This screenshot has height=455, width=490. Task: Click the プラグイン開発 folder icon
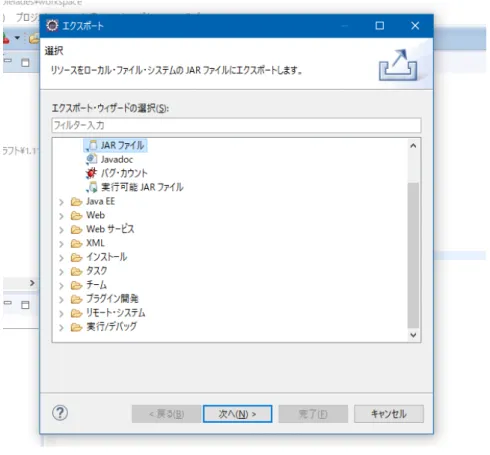click(x=76, y=299)
